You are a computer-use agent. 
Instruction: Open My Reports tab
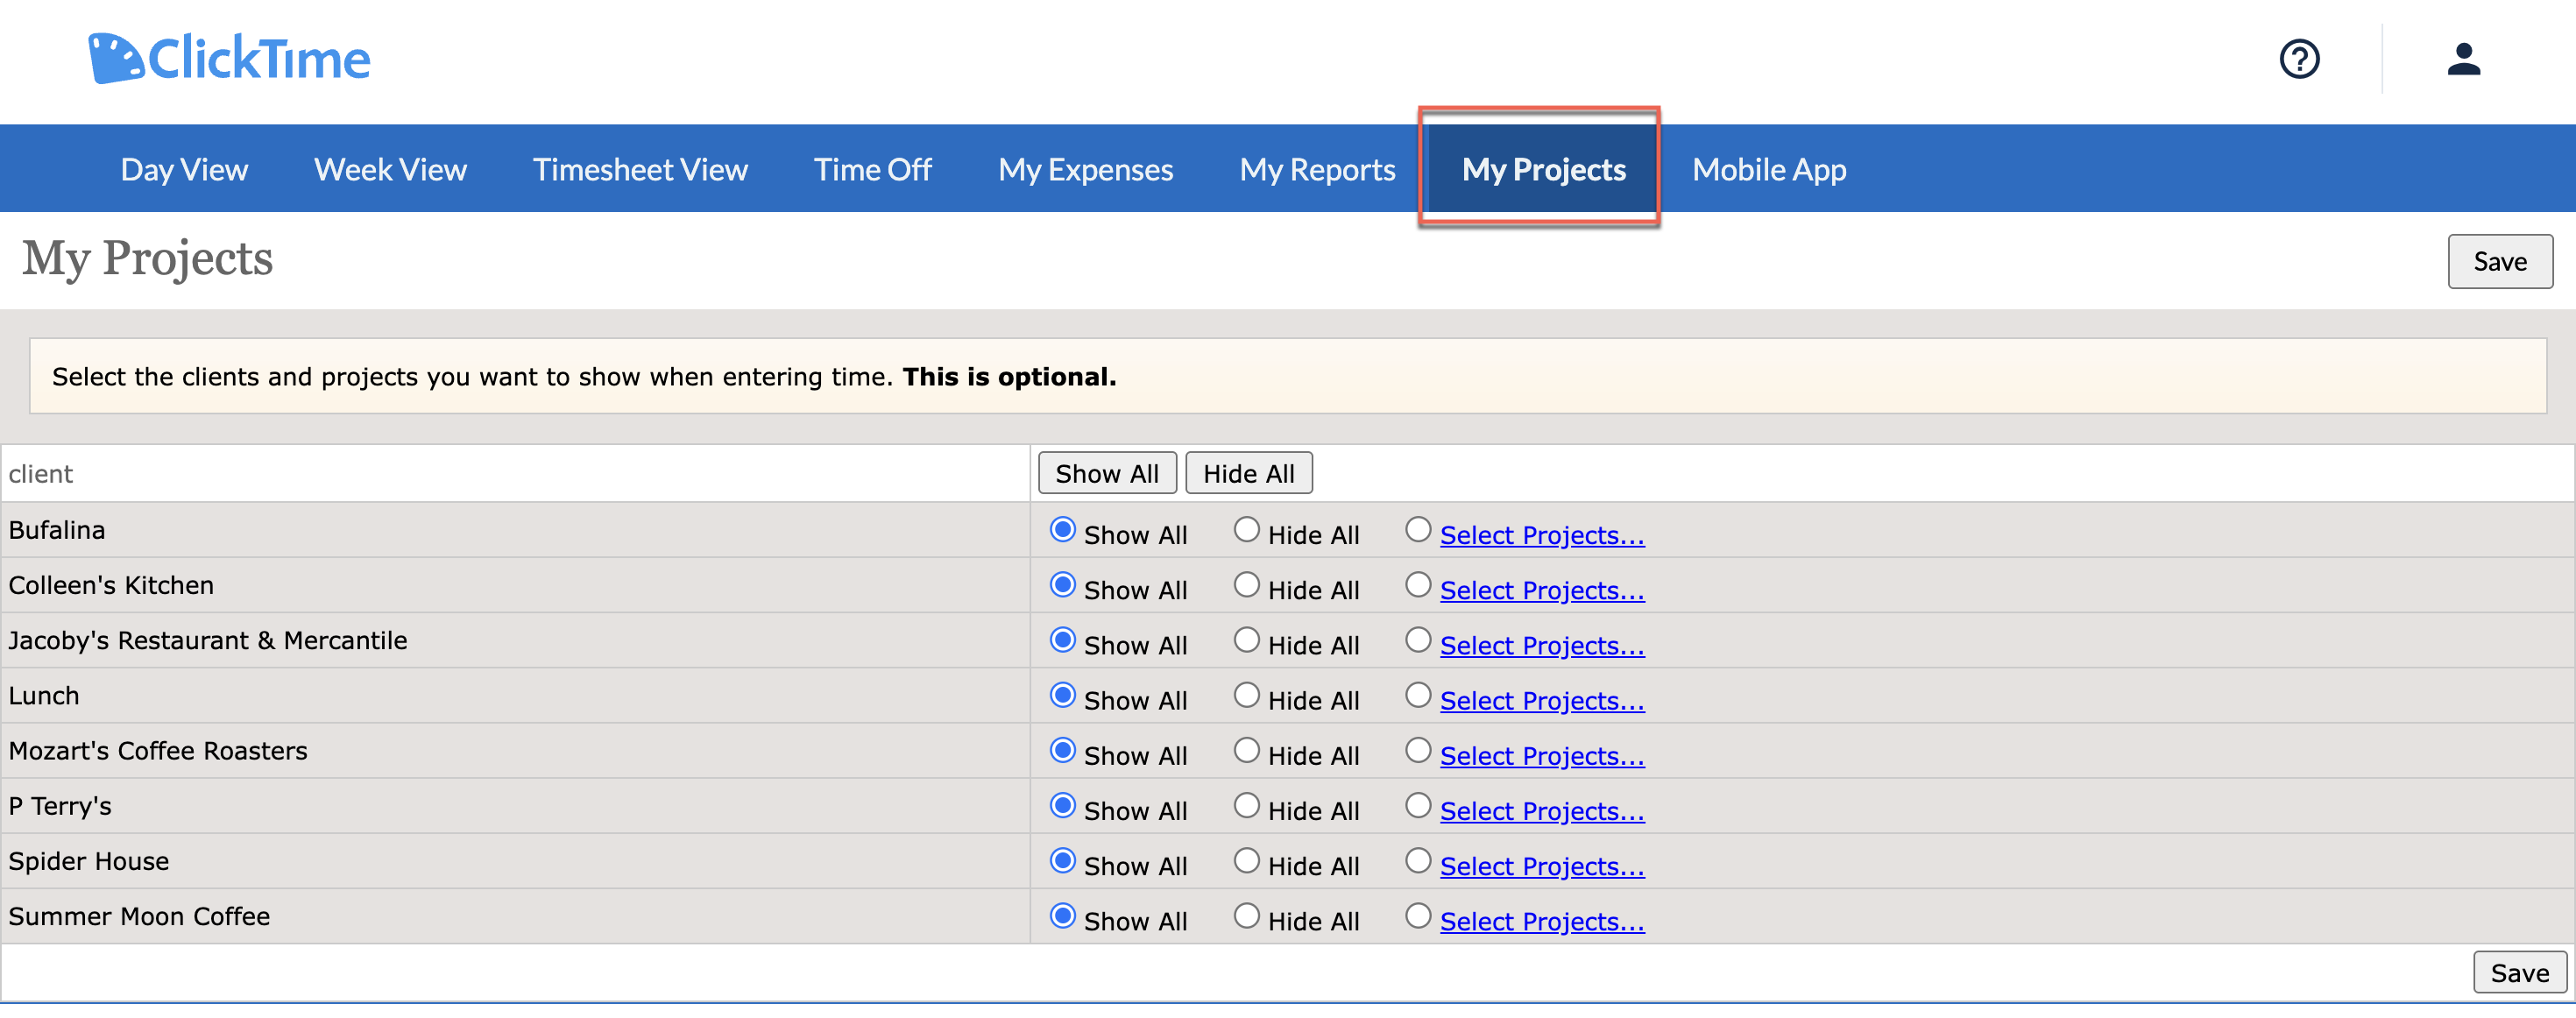point(1317,169)
